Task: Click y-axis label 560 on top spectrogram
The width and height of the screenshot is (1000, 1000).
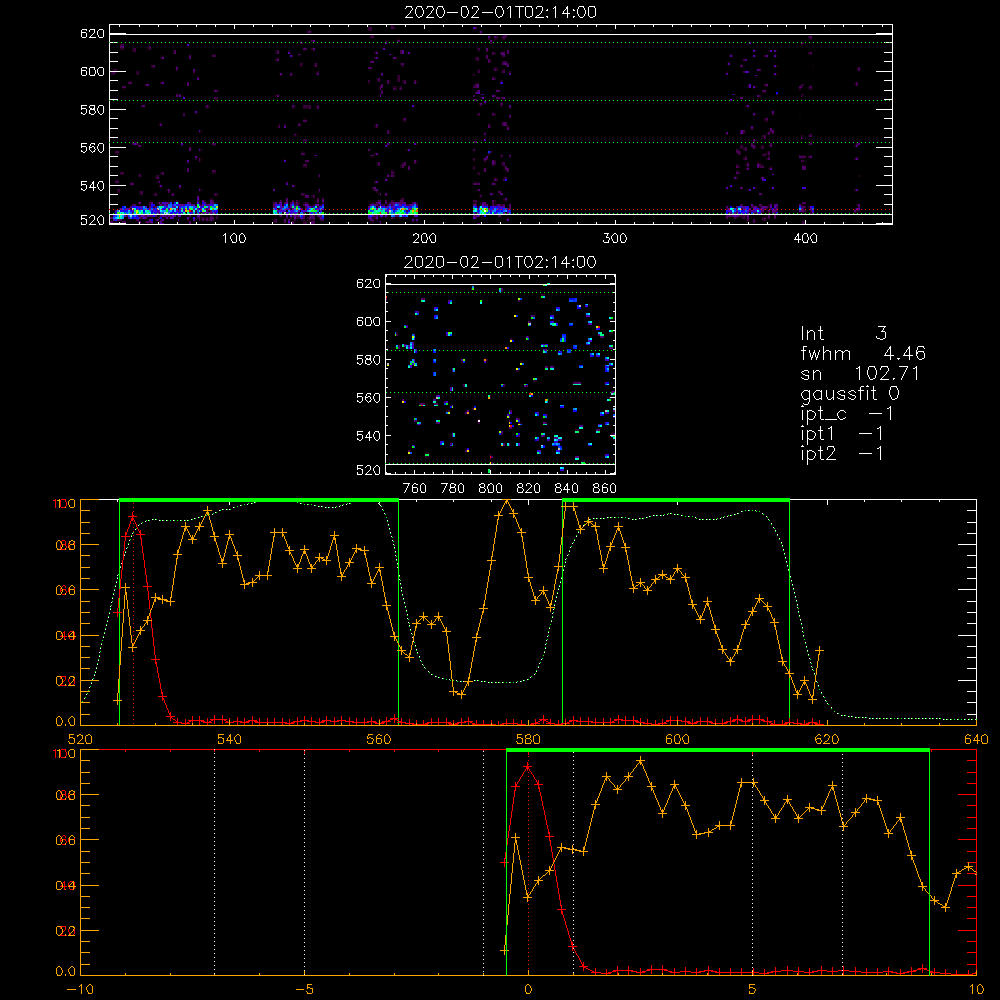Action: tap(92, 147)
